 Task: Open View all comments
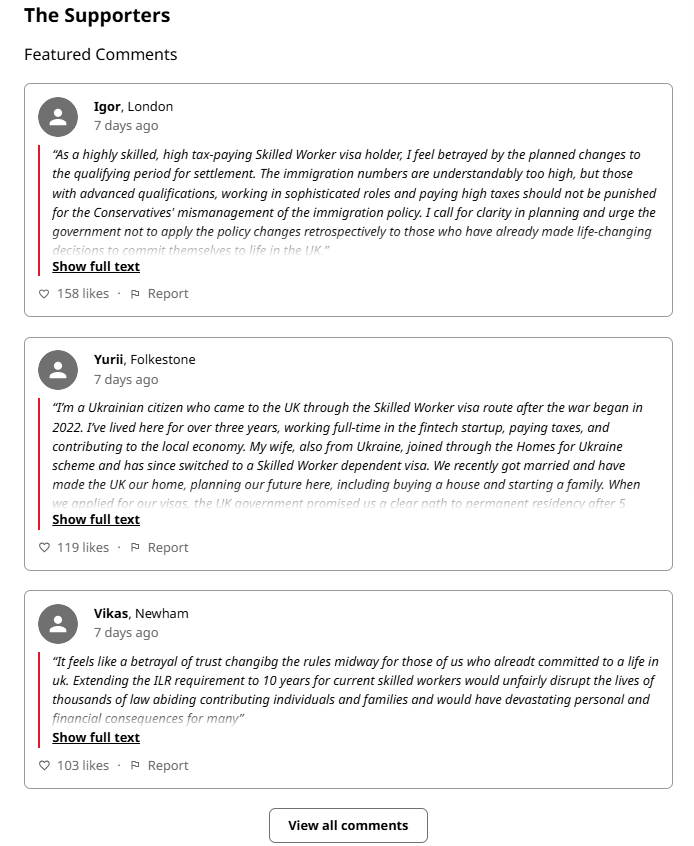pyautogui.click(x=348, y=825)
